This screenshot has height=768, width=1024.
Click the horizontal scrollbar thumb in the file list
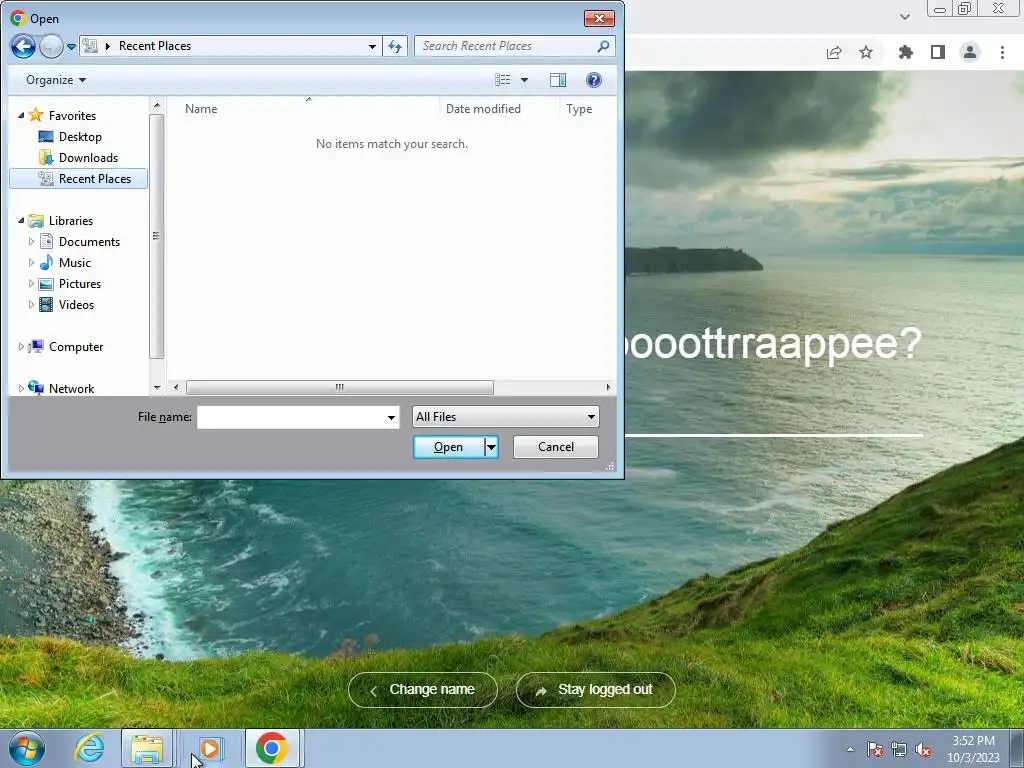[x=340, y=387]
